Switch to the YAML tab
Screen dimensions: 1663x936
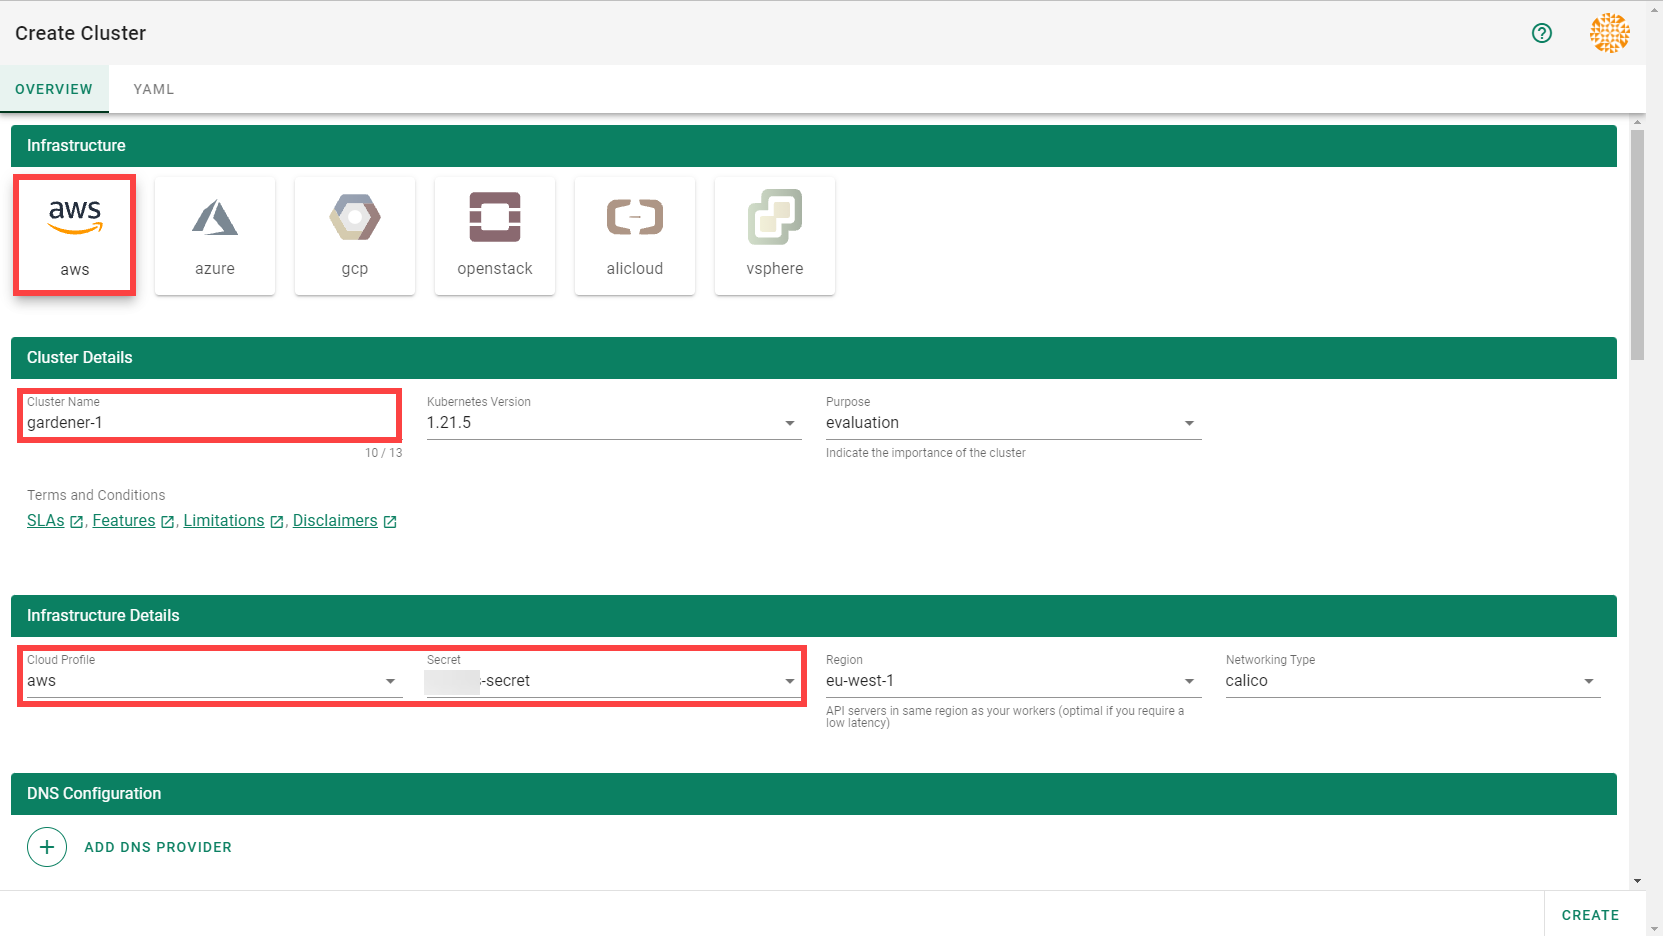pyautogui.click(x=154, y=89)
